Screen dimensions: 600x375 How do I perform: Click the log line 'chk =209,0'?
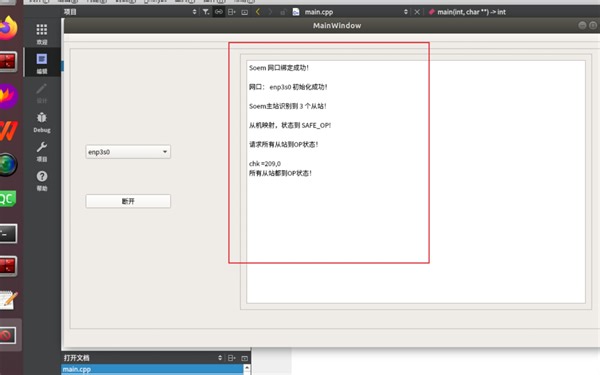tap(265, 163)
